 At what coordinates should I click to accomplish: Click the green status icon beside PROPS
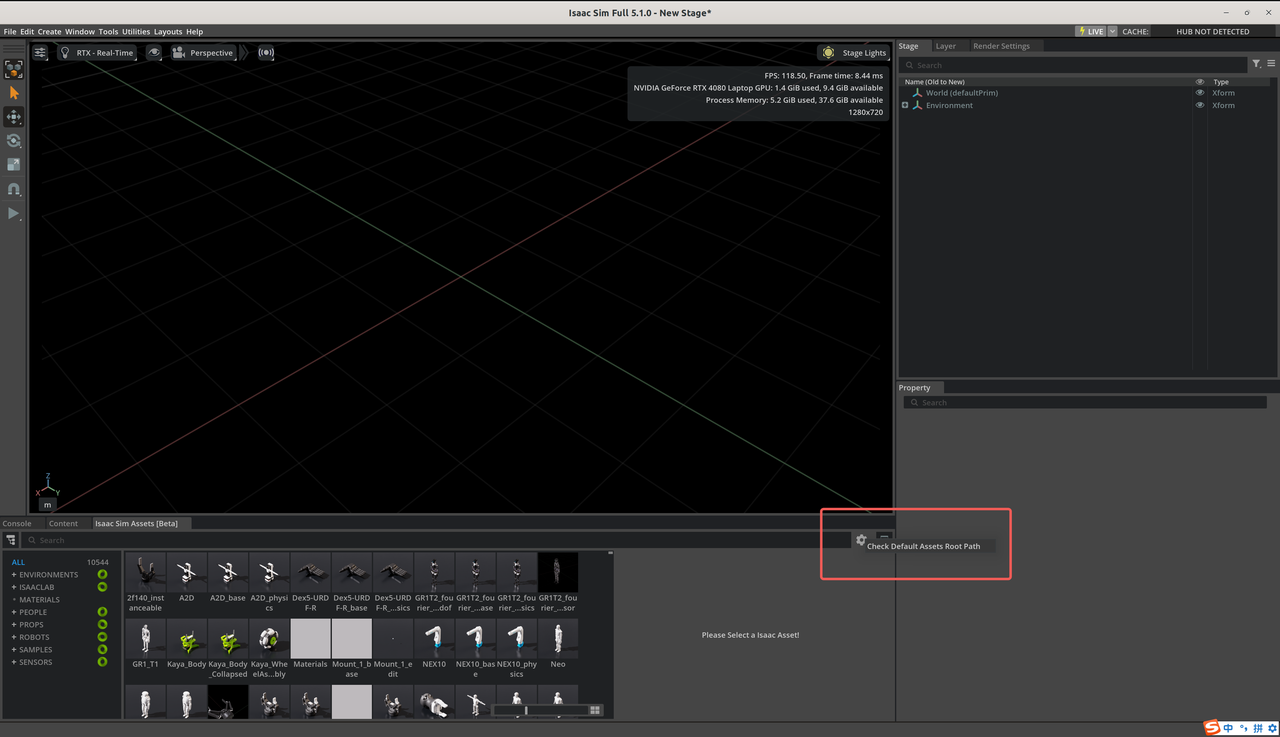(102, 624)
